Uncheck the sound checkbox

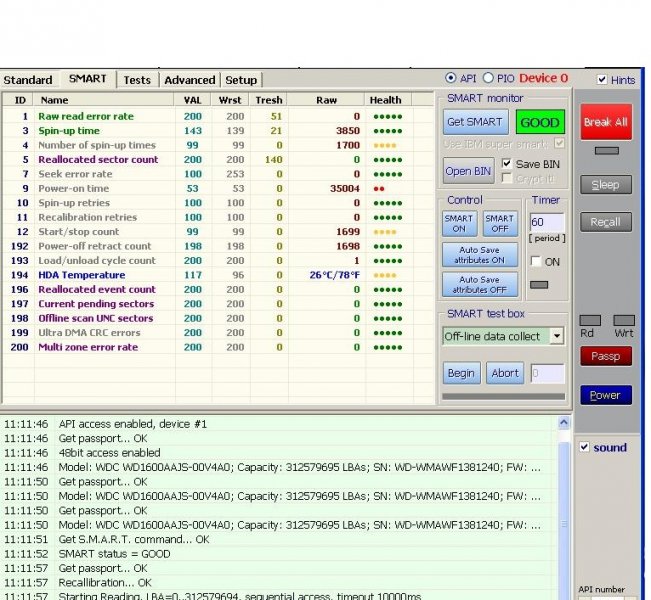point(585,447)
